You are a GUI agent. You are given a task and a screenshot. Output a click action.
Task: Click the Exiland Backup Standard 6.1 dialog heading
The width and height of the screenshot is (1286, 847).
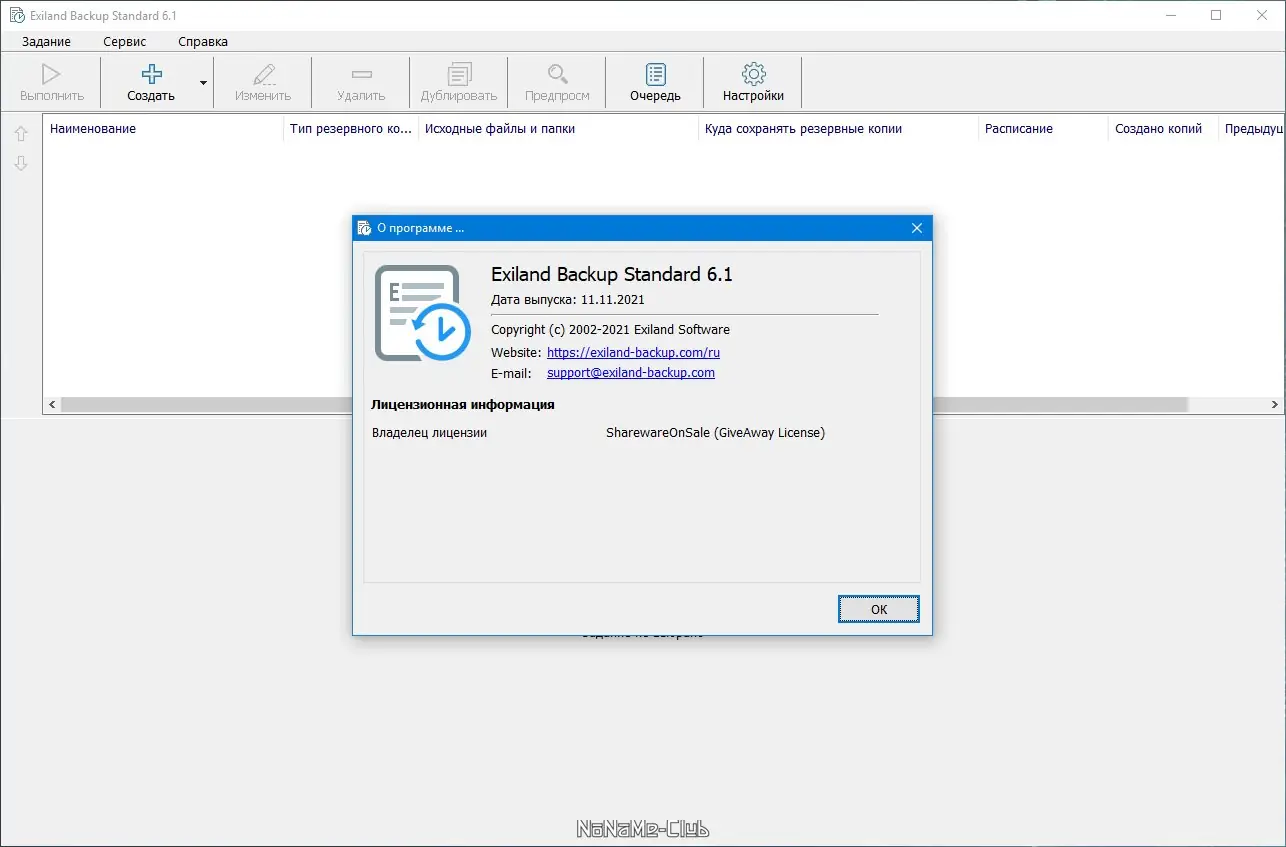tap(612, 274)
